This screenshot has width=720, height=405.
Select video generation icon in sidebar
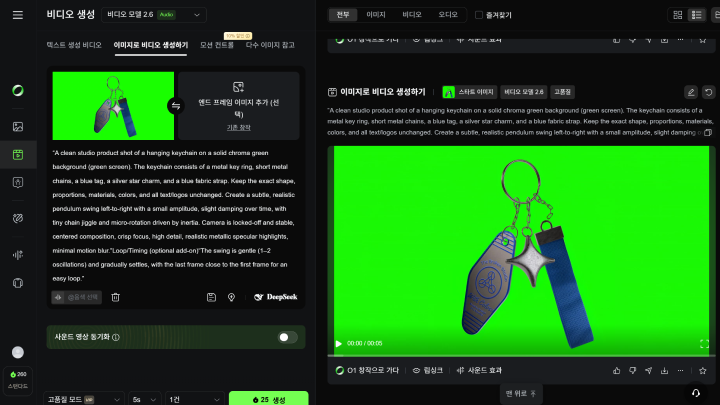click(18, 154)
